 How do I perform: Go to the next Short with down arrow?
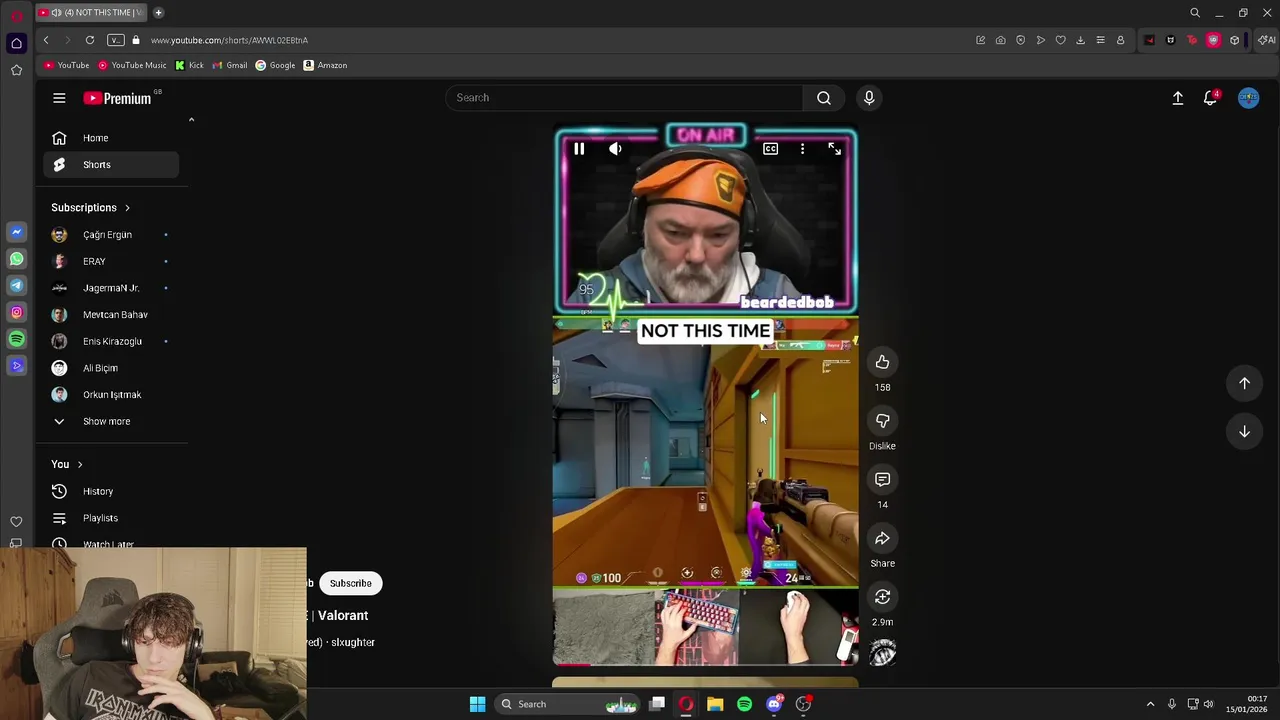[x=1244, y=431]
